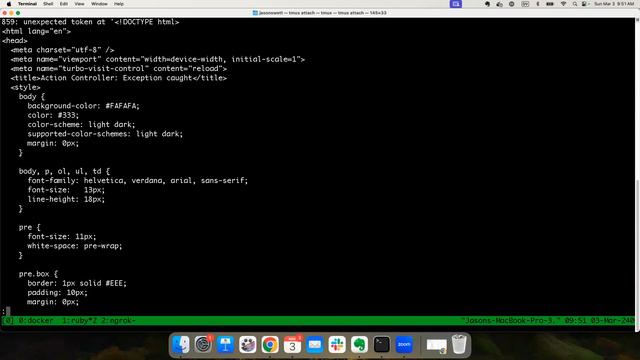Click the 'white-space: pre-wrap;' line
The image size is (640, 360).
pos(75,246)
